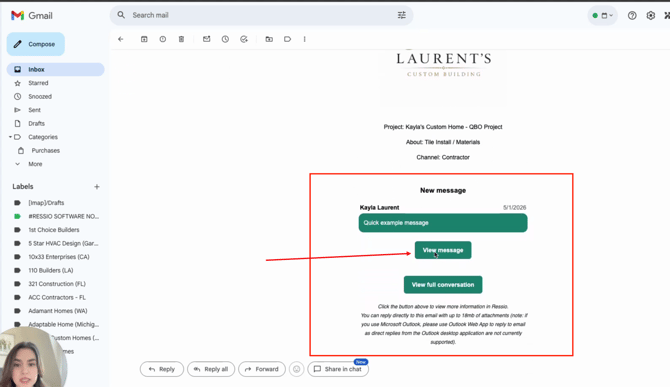This screenshot has width=670, height=387.
Task: Create a new label with plus icon
Action: click(97, 187)
